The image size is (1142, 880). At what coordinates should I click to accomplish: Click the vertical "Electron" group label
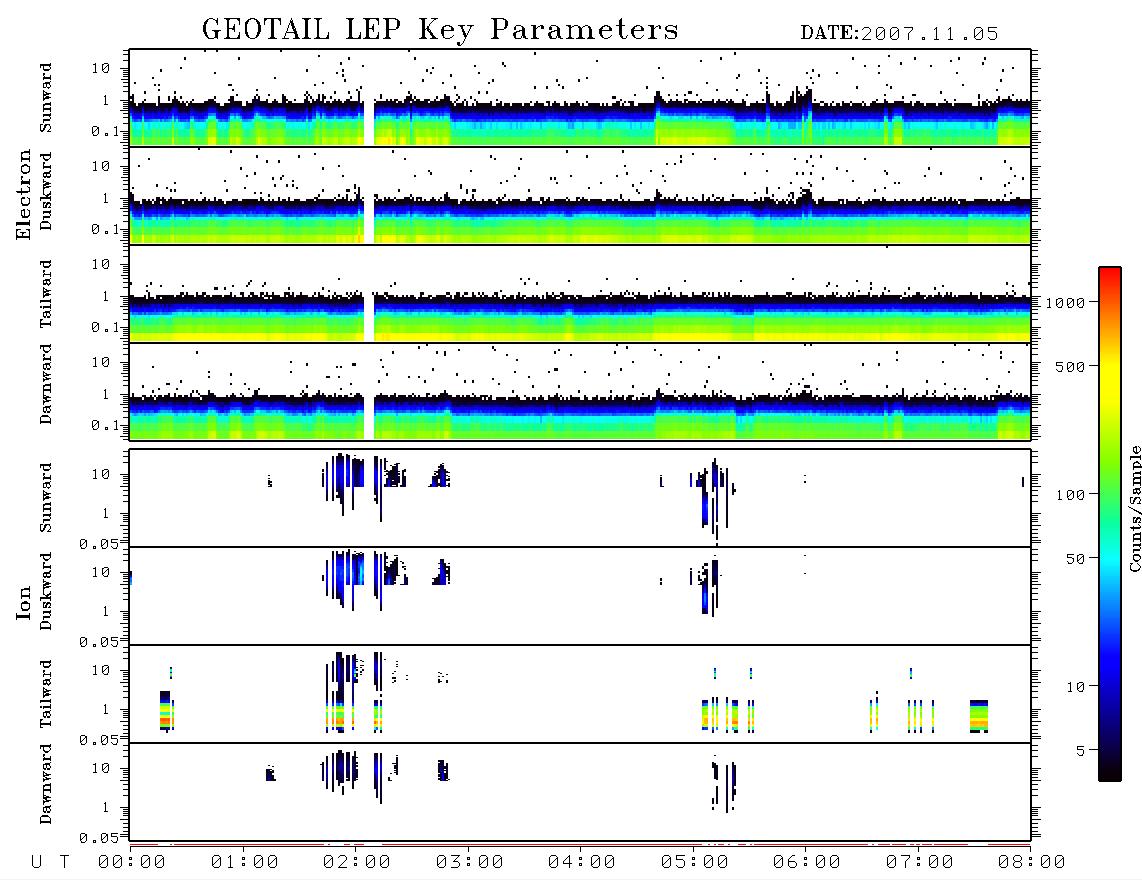[24, 194]
